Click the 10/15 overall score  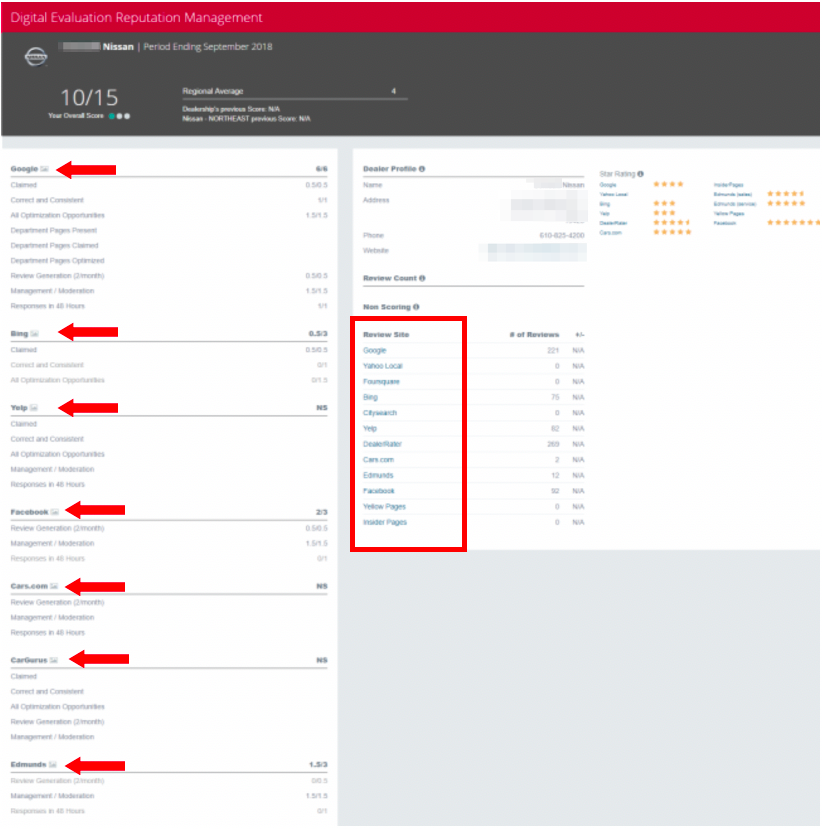tap(89, 98)
